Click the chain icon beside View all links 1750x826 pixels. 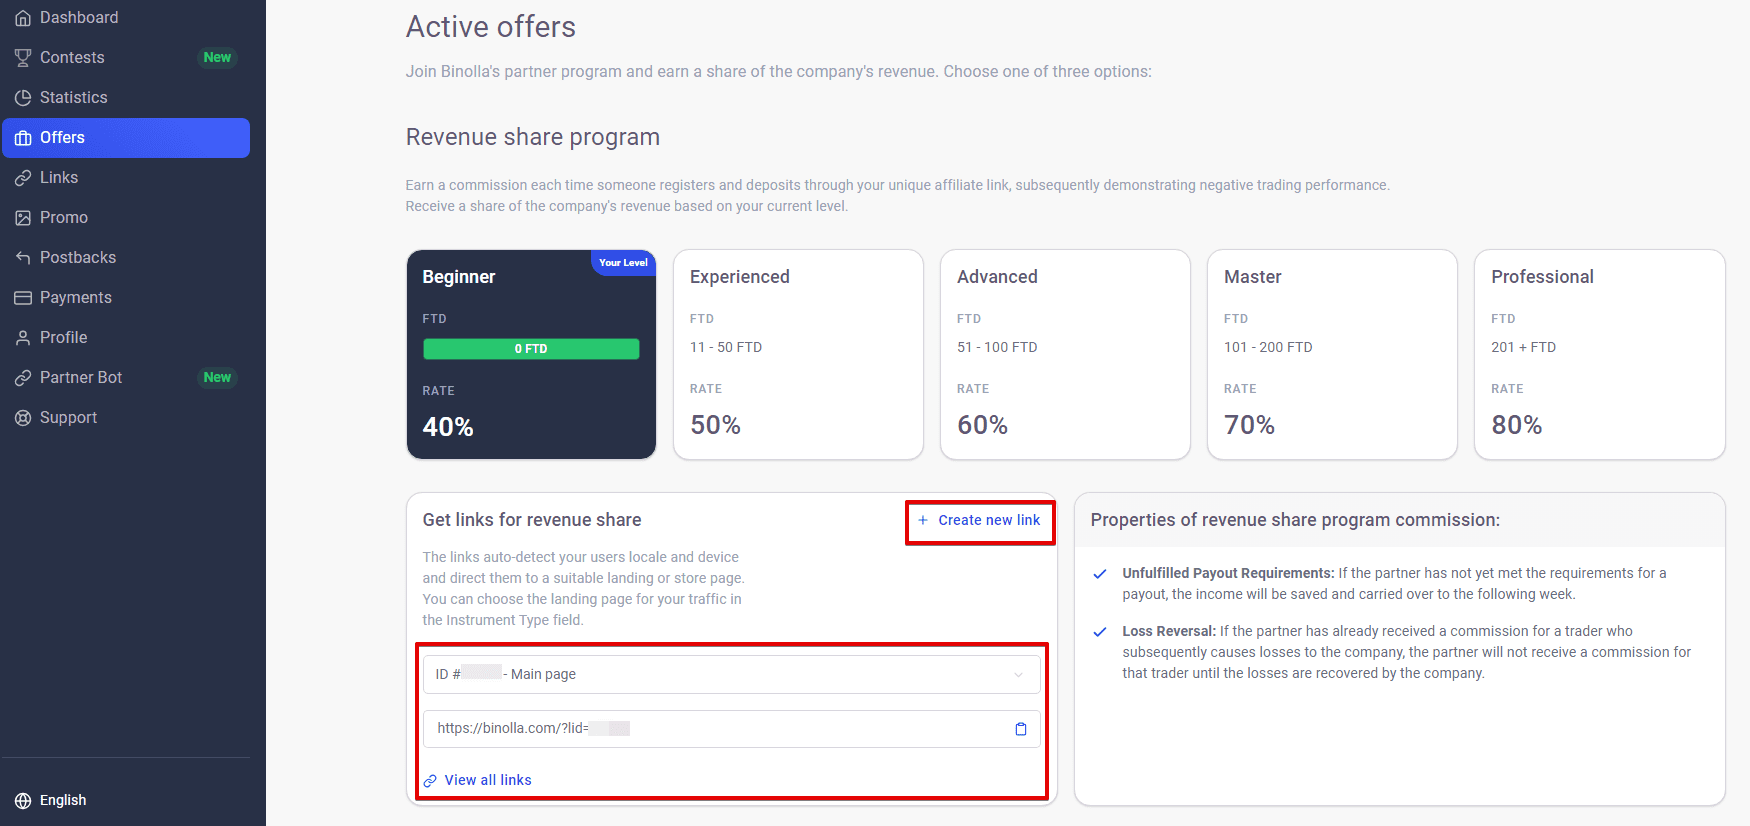[430, 781]
